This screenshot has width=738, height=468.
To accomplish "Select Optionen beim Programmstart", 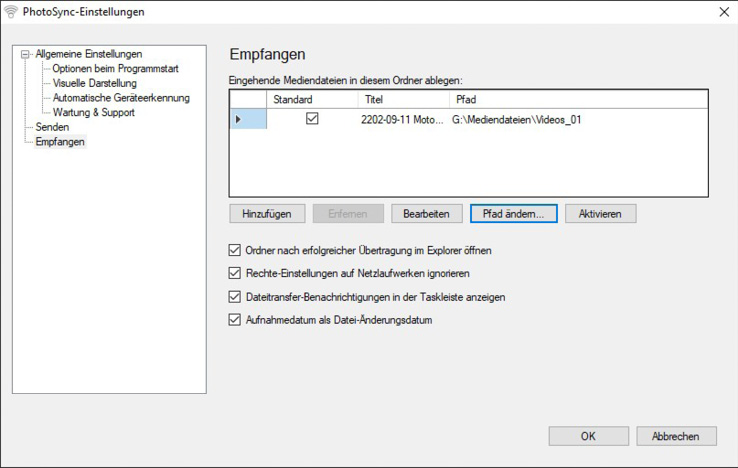I will click(115, 69).
